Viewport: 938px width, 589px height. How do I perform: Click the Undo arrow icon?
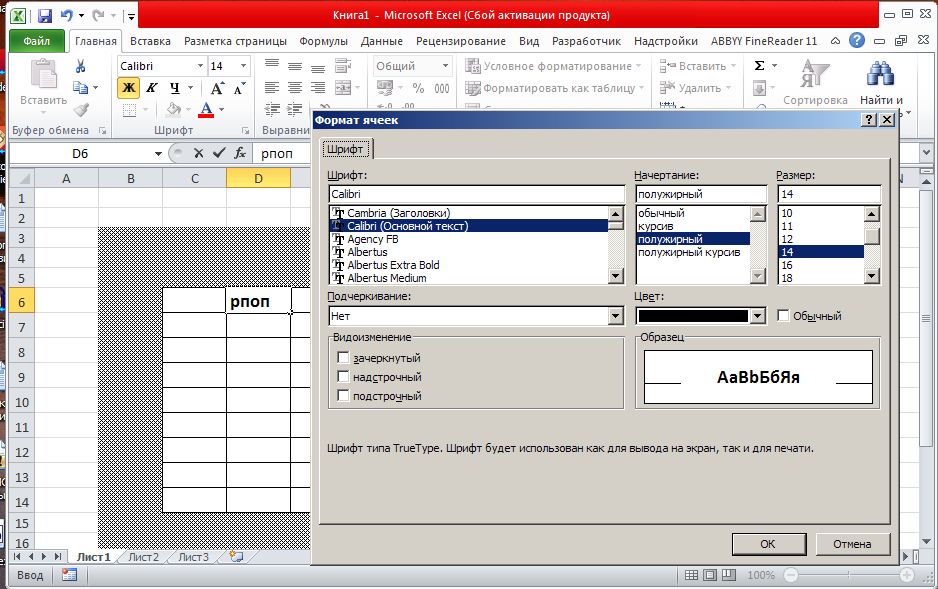[67, 16]
